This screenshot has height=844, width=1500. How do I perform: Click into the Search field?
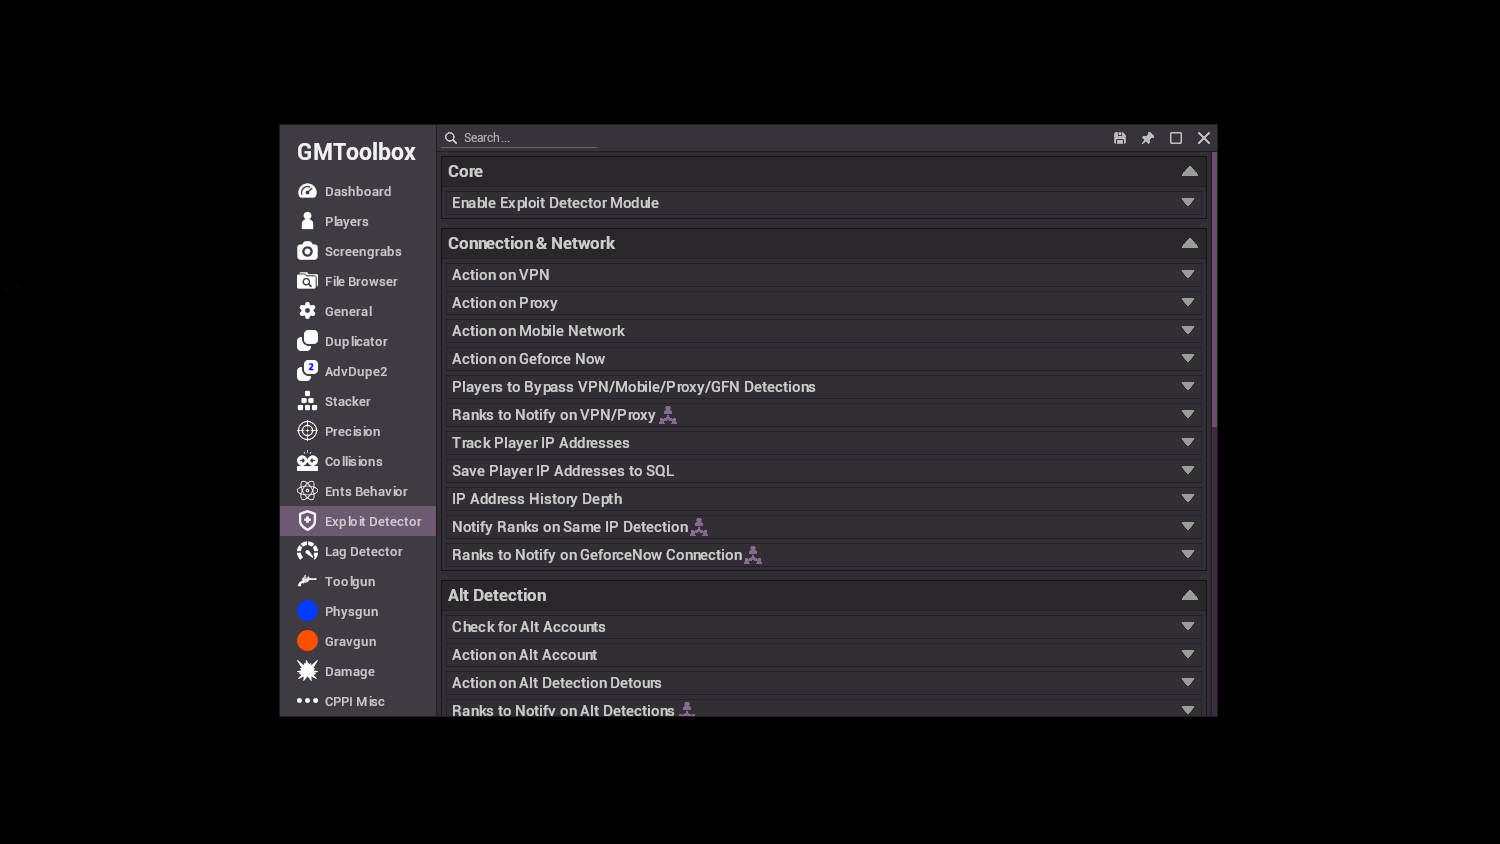click(x=520, y=138)
